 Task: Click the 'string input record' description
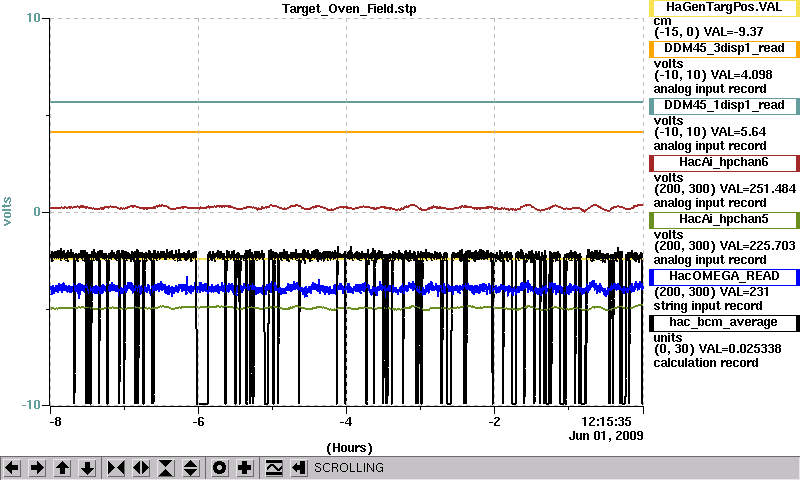[x=708, y=306]
